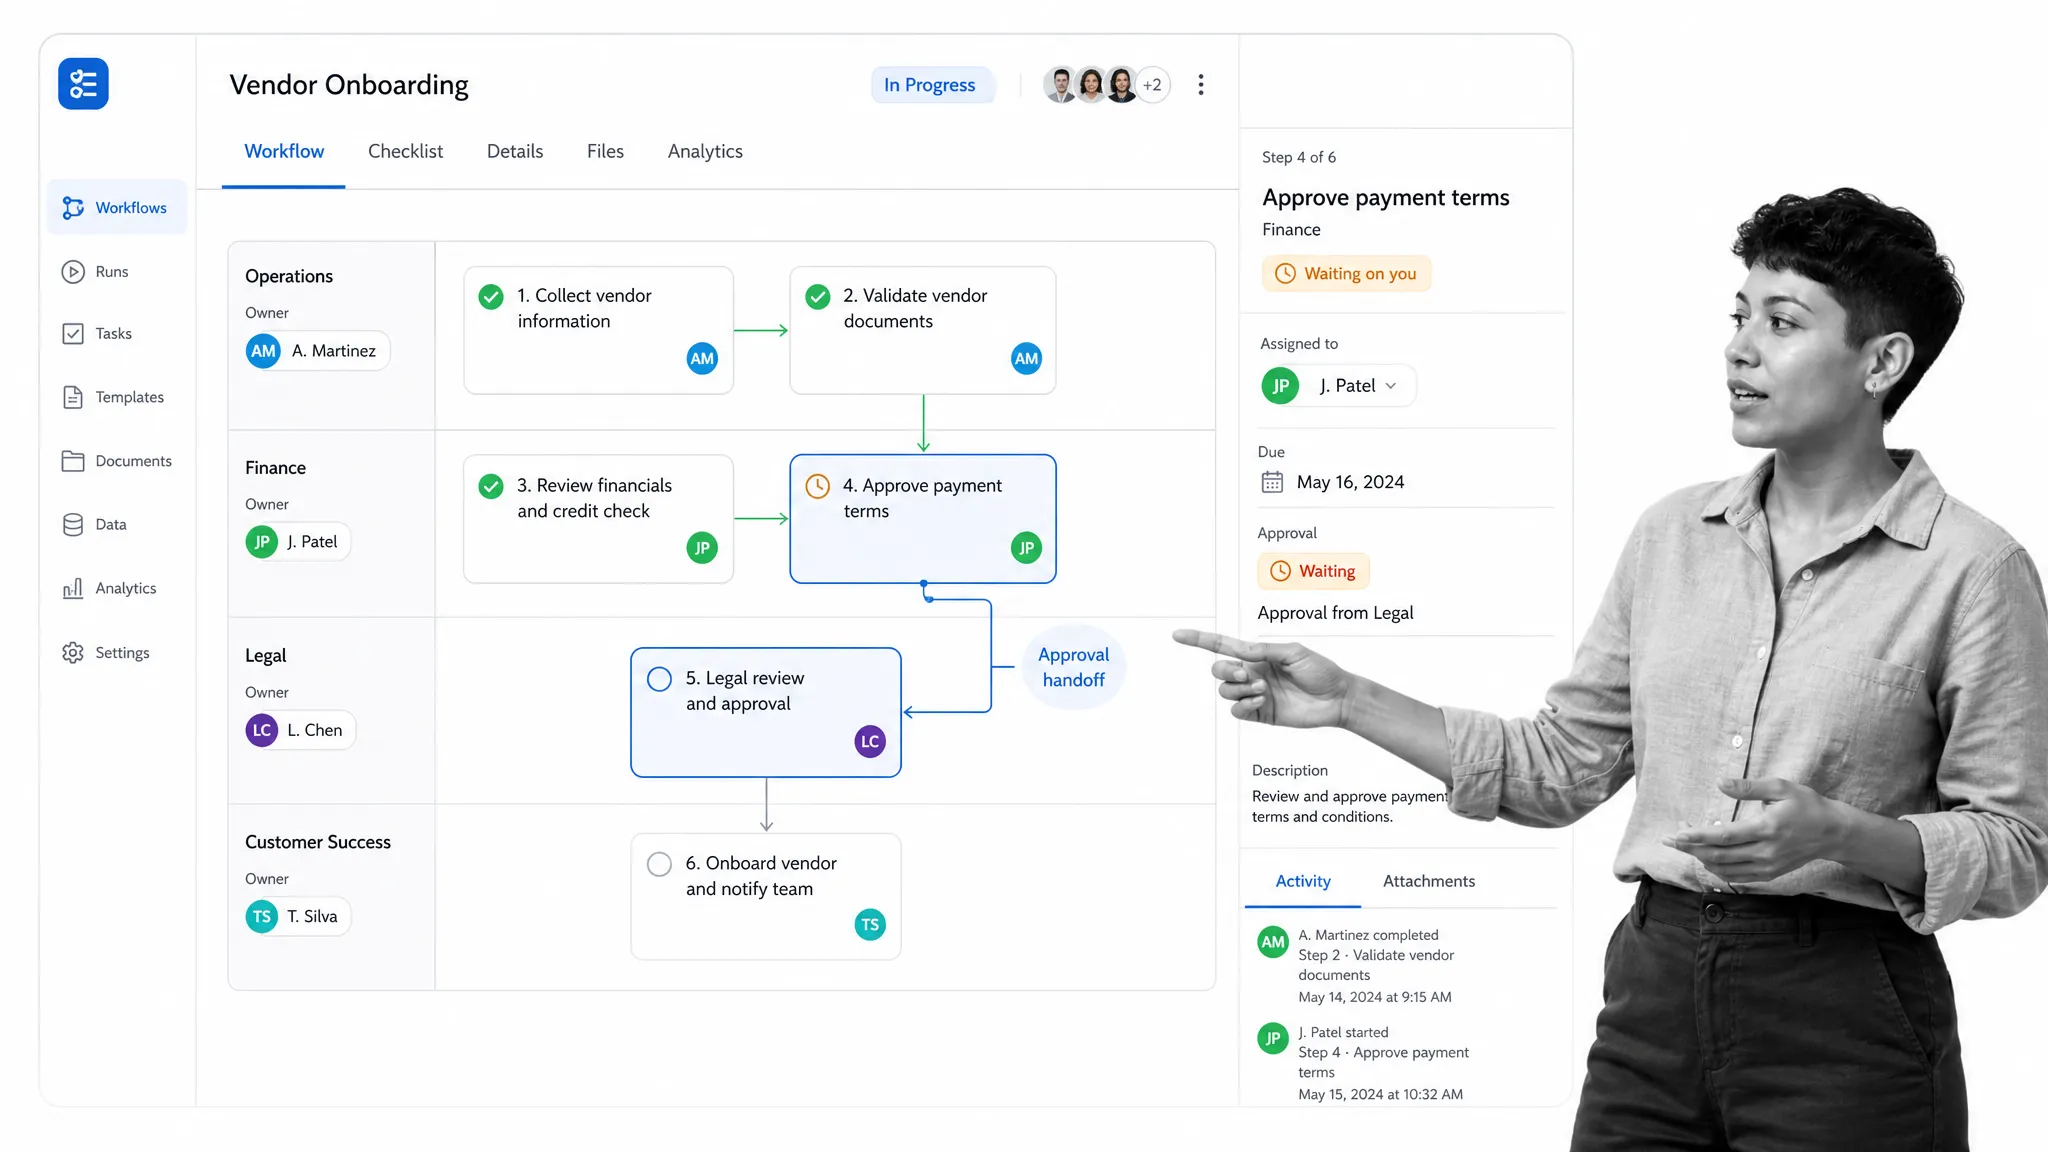The image size is (2048, 1152).
Task: Click the May 16, 2024 due date
Action: coord(1350,482)
